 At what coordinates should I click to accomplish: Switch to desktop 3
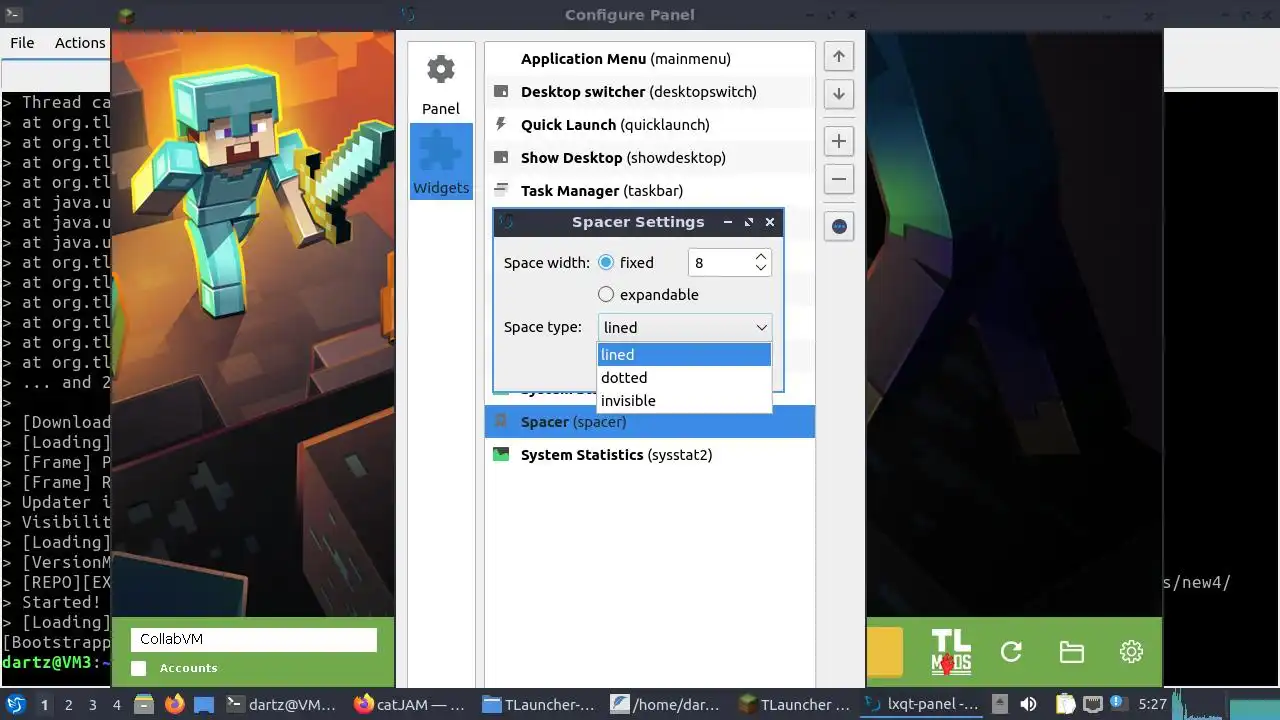92,705
